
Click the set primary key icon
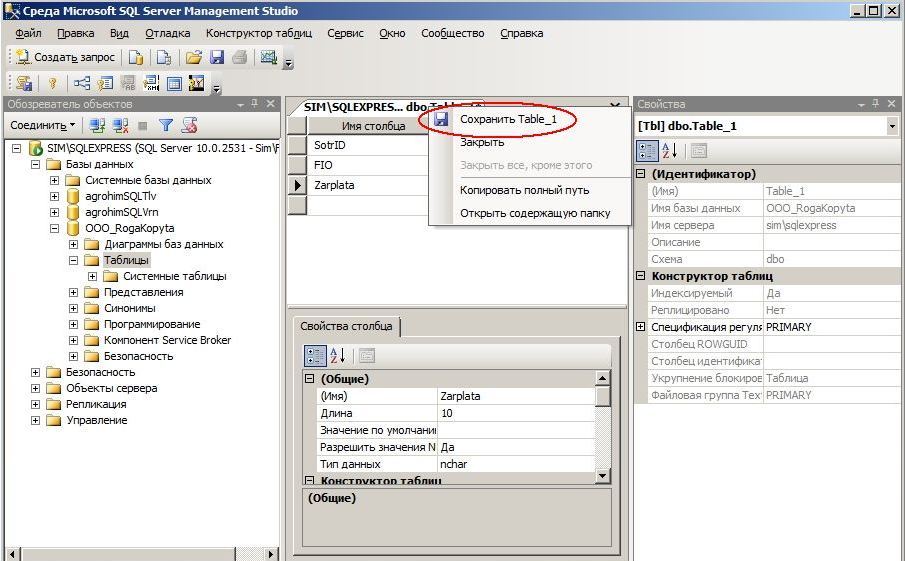click(x=53, y=84)
